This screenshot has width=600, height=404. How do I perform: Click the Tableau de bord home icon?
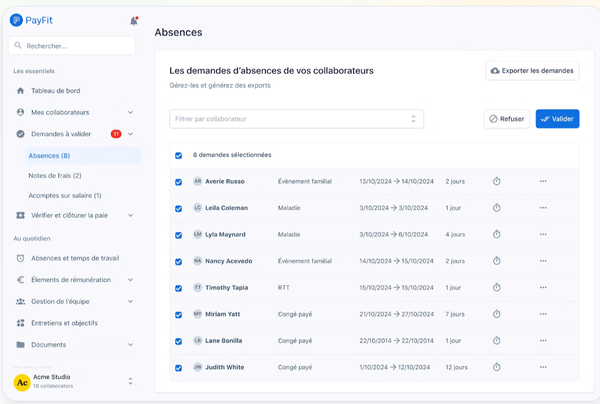click(x=21, y=91)
